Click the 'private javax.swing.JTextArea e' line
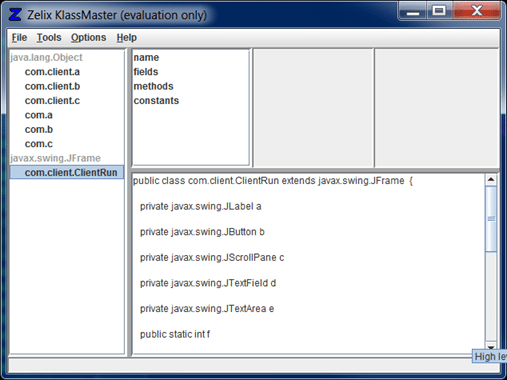 tap(207, 309)
